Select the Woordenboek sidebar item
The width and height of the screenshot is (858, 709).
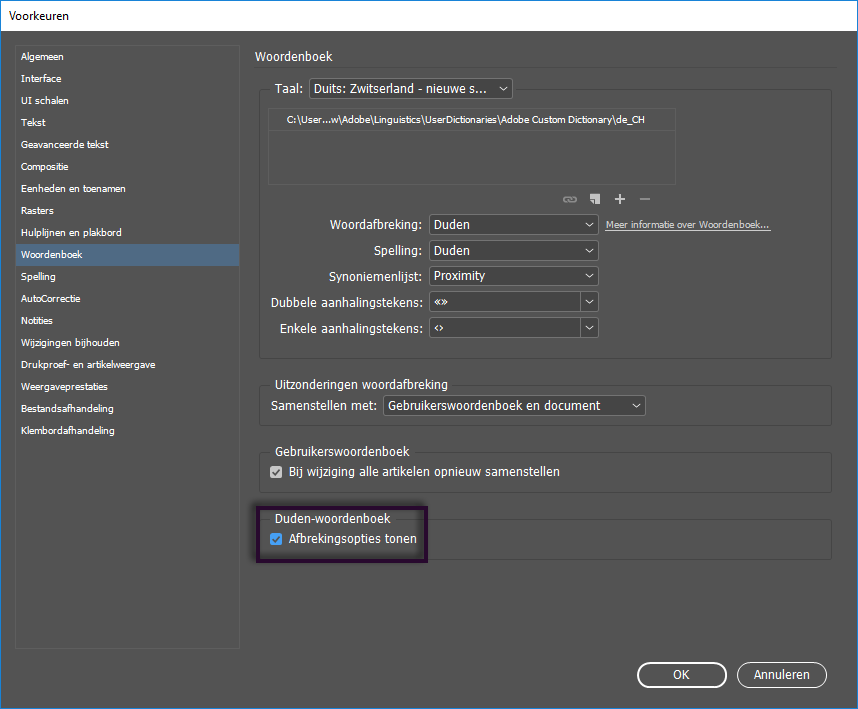[x=127, y=255]
